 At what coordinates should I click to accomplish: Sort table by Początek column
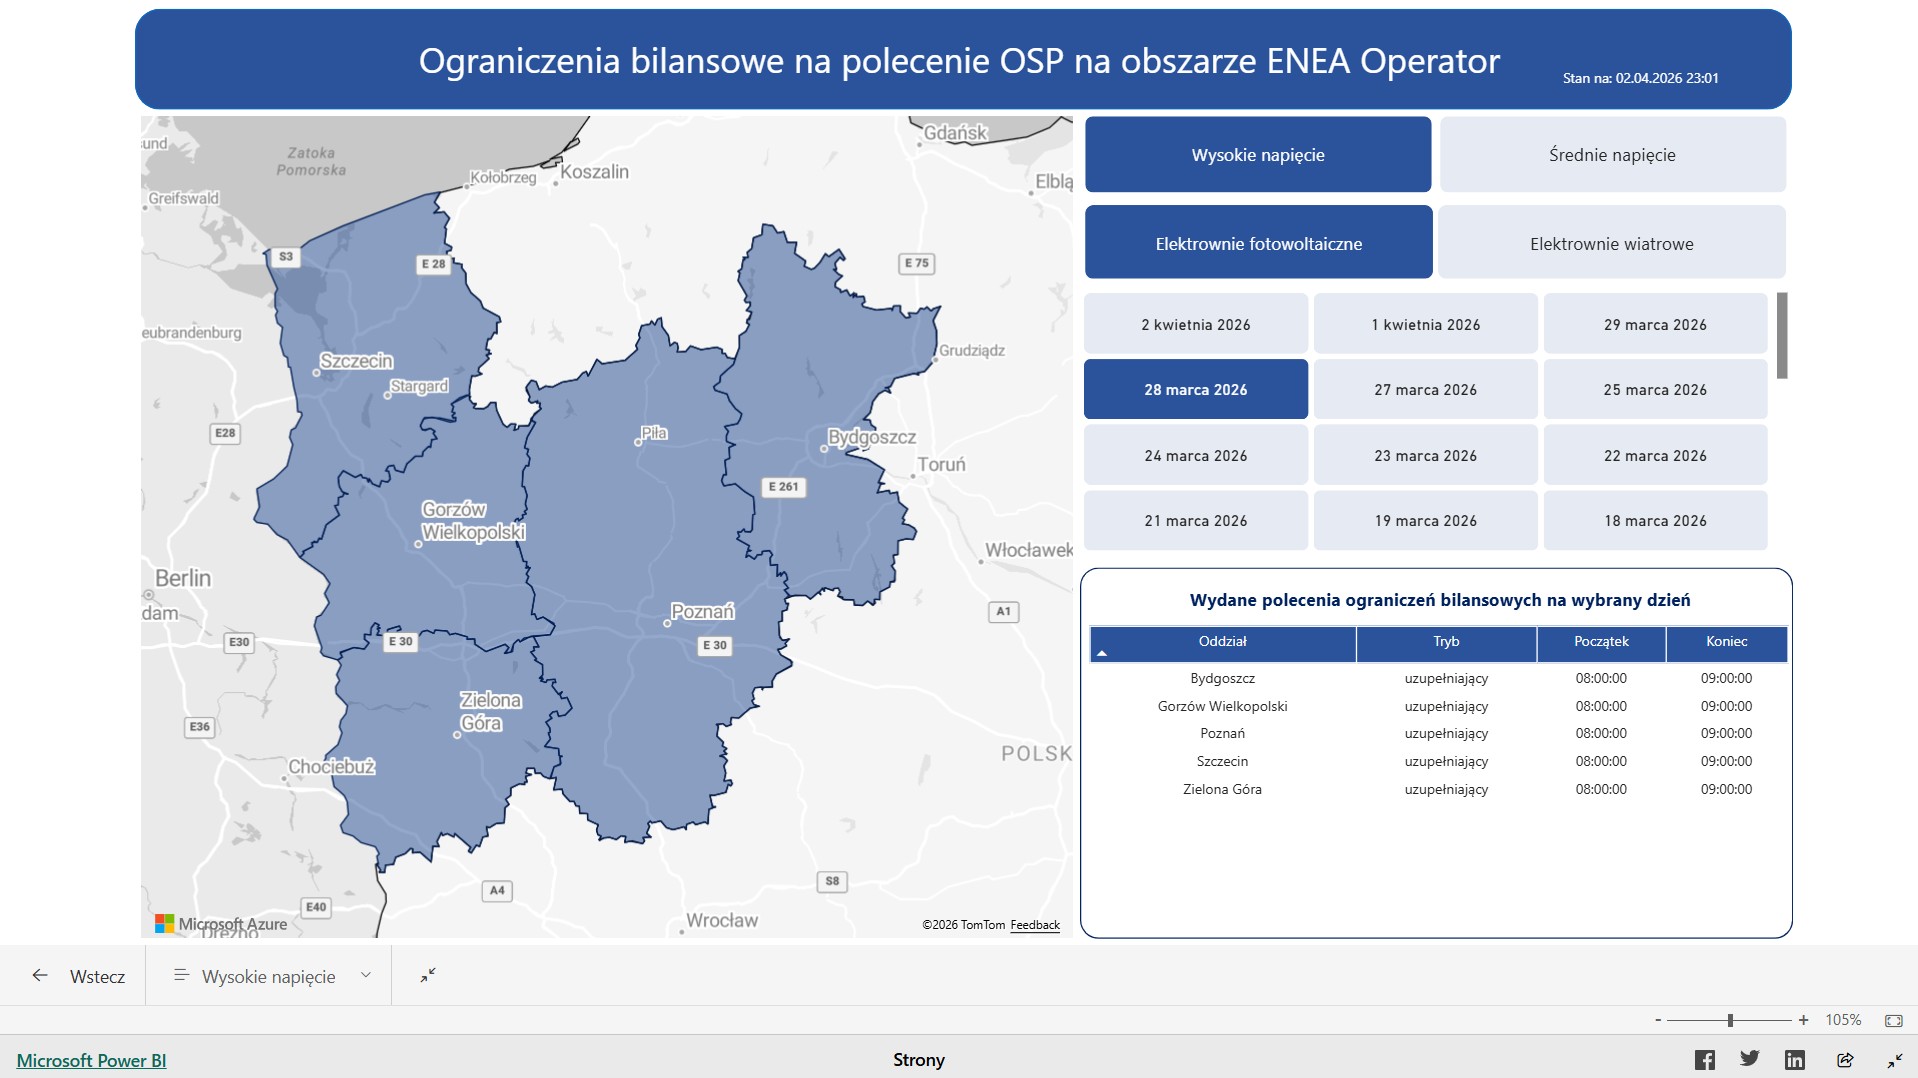point(1600,642)
